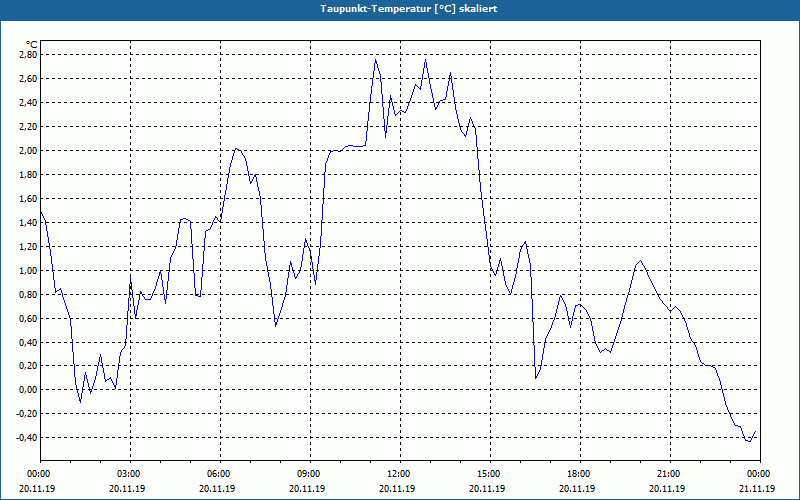Click the '03:00' time label
Image resolution: width=800 pixels, height=500 pixels.
coord(130,474)
